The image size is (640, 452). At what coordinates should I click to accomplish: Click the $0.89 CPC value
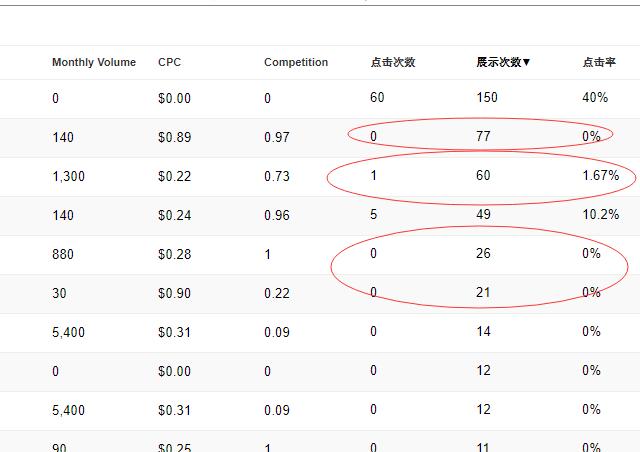pyautogui.click(x=174, y=137)
